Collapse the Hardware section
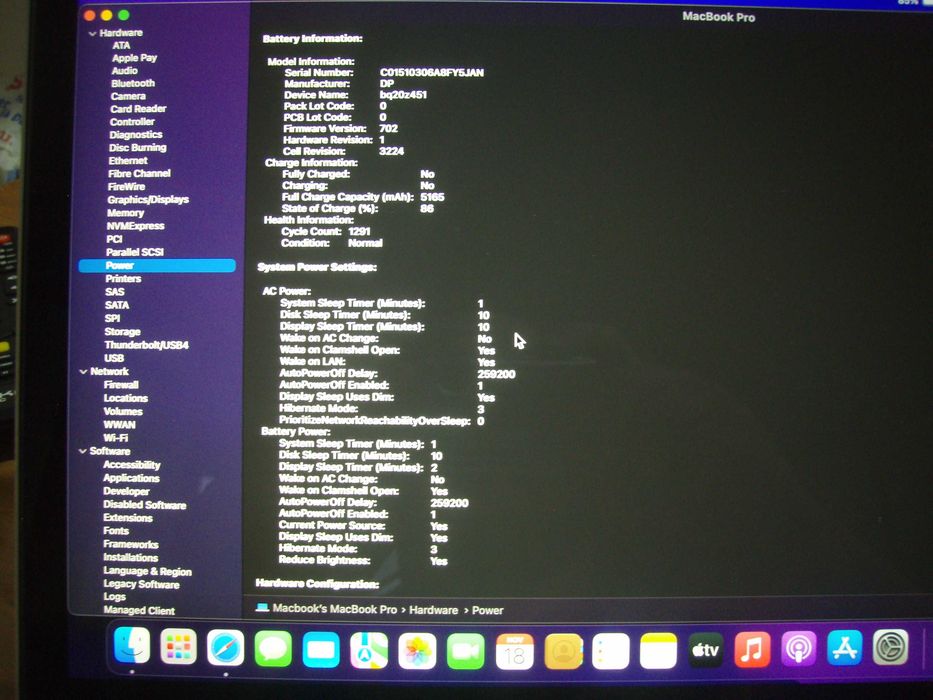Viewport: 933px width, 700px height. (x=92, y=33)
